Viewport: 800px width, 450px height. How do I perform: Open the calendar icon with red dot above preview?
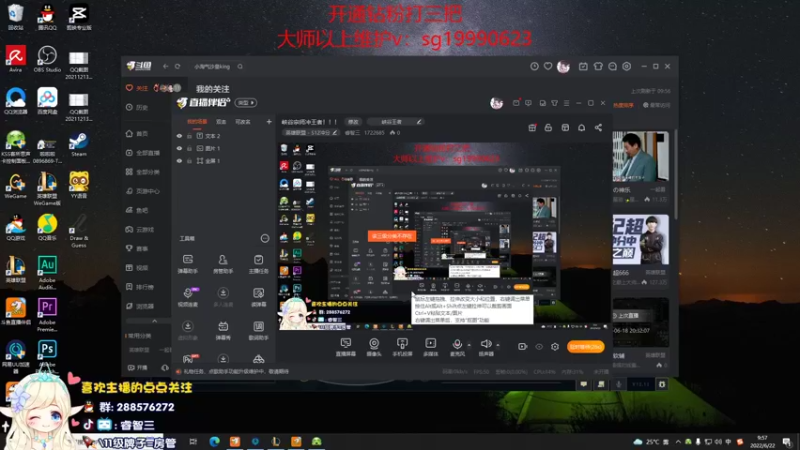(532, 128)
